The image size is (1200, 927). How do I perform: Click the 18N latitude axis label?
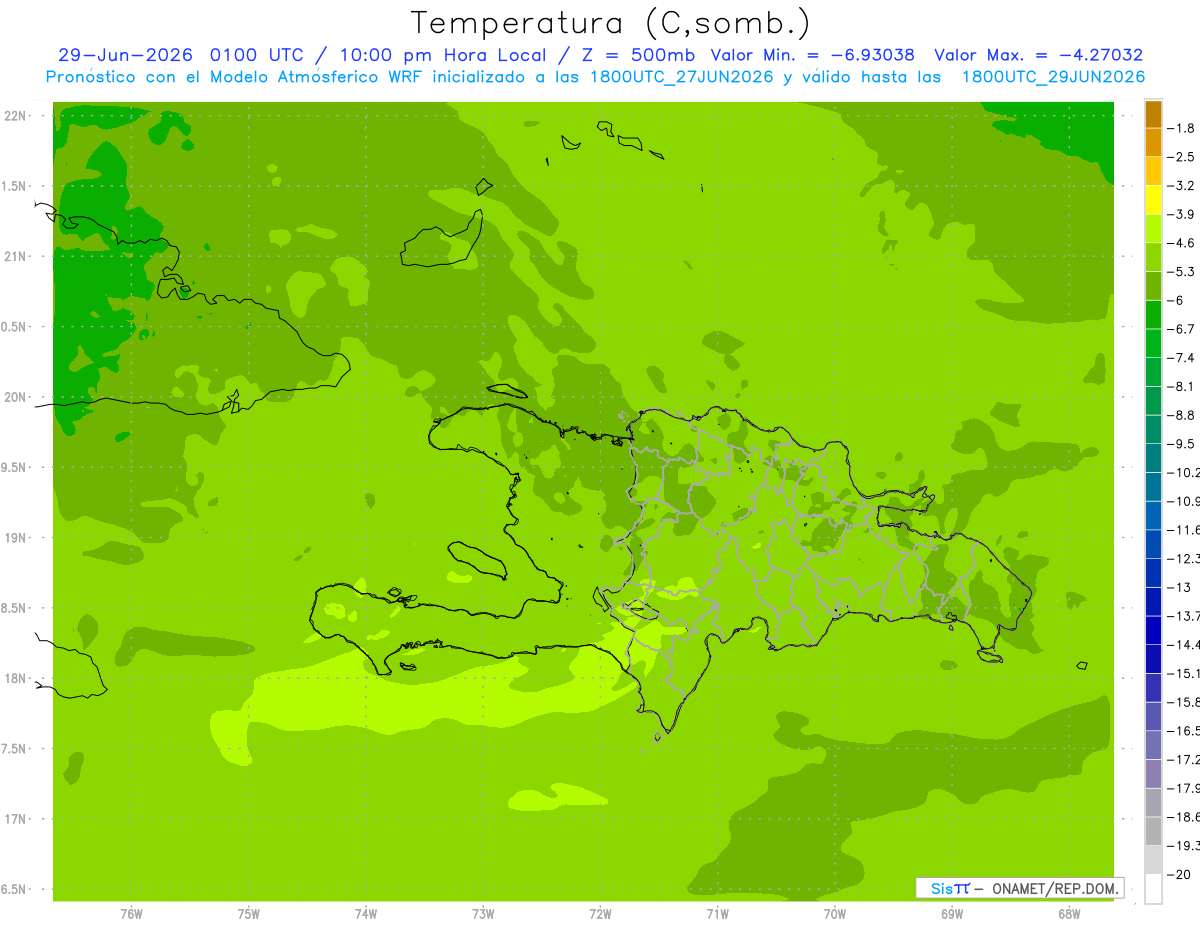coord(15,678)
